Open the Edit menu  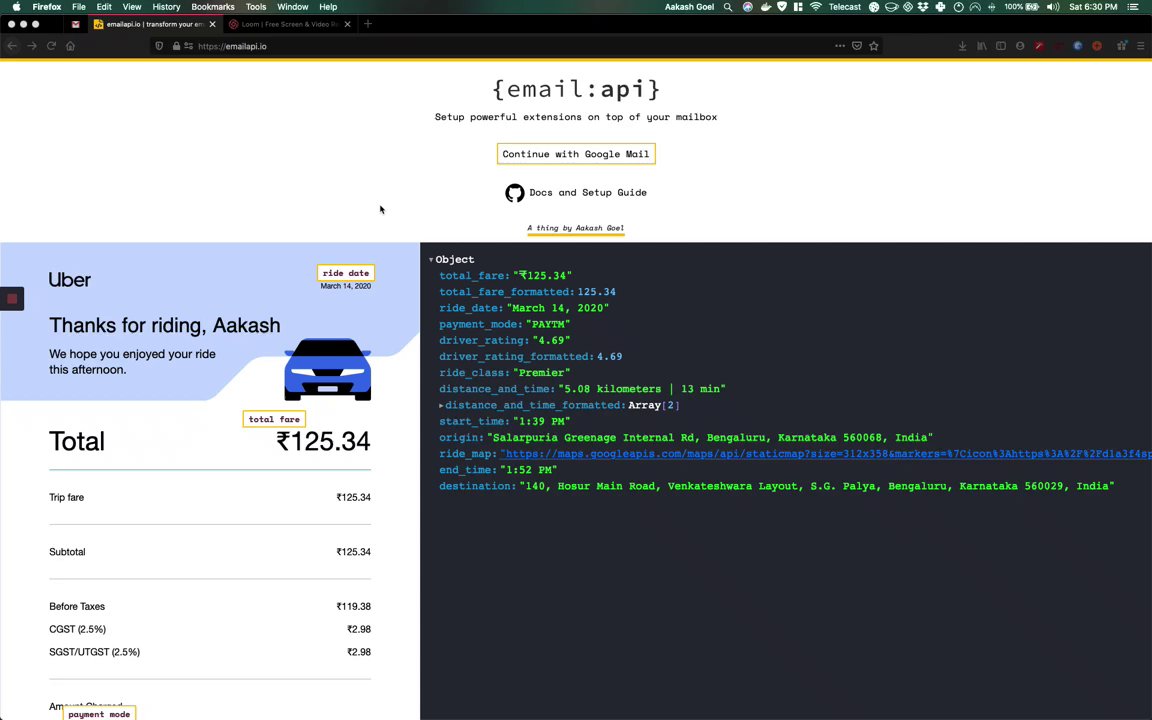(104, 7)
